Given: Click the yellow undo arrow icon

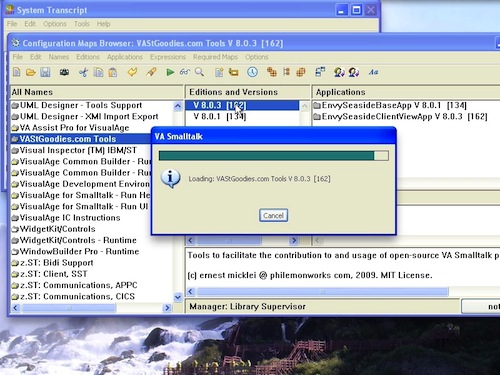Looking at the screenshot, I should 132,72.
